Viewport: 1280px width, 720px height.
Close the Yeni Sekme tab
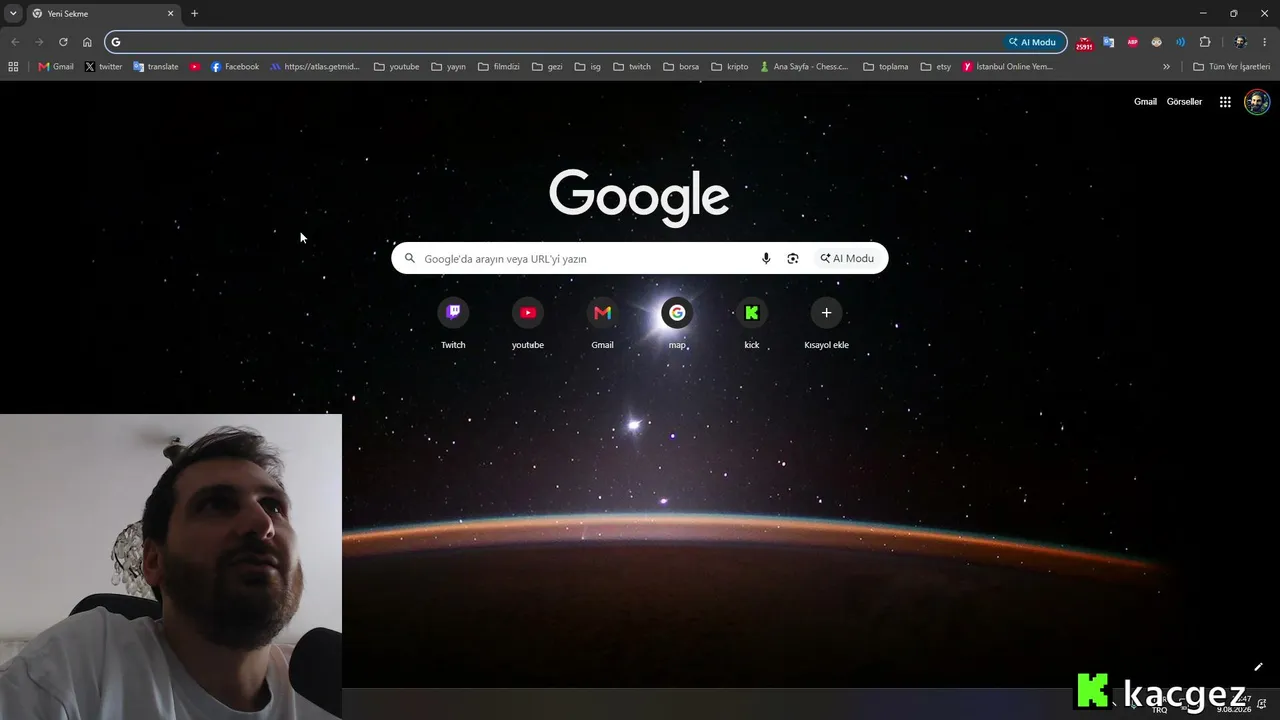coord(170,14)
